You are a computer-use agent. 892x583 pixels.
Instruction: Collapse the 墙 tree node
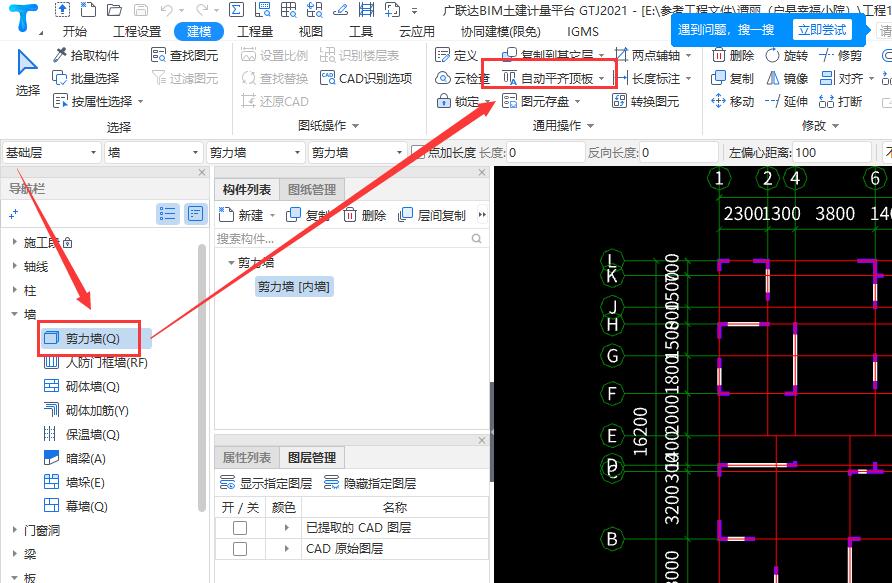click(15, 313)
